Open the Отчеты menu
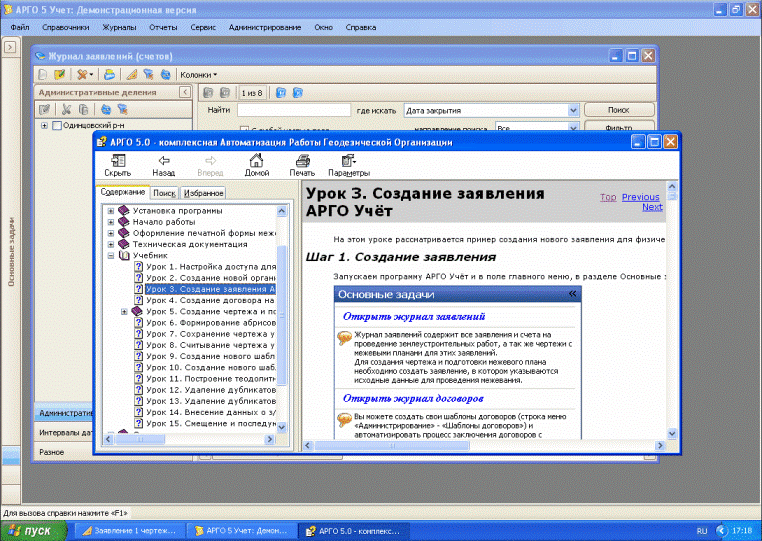This screenshot has width=762, height=541. (x=163, y=27)
